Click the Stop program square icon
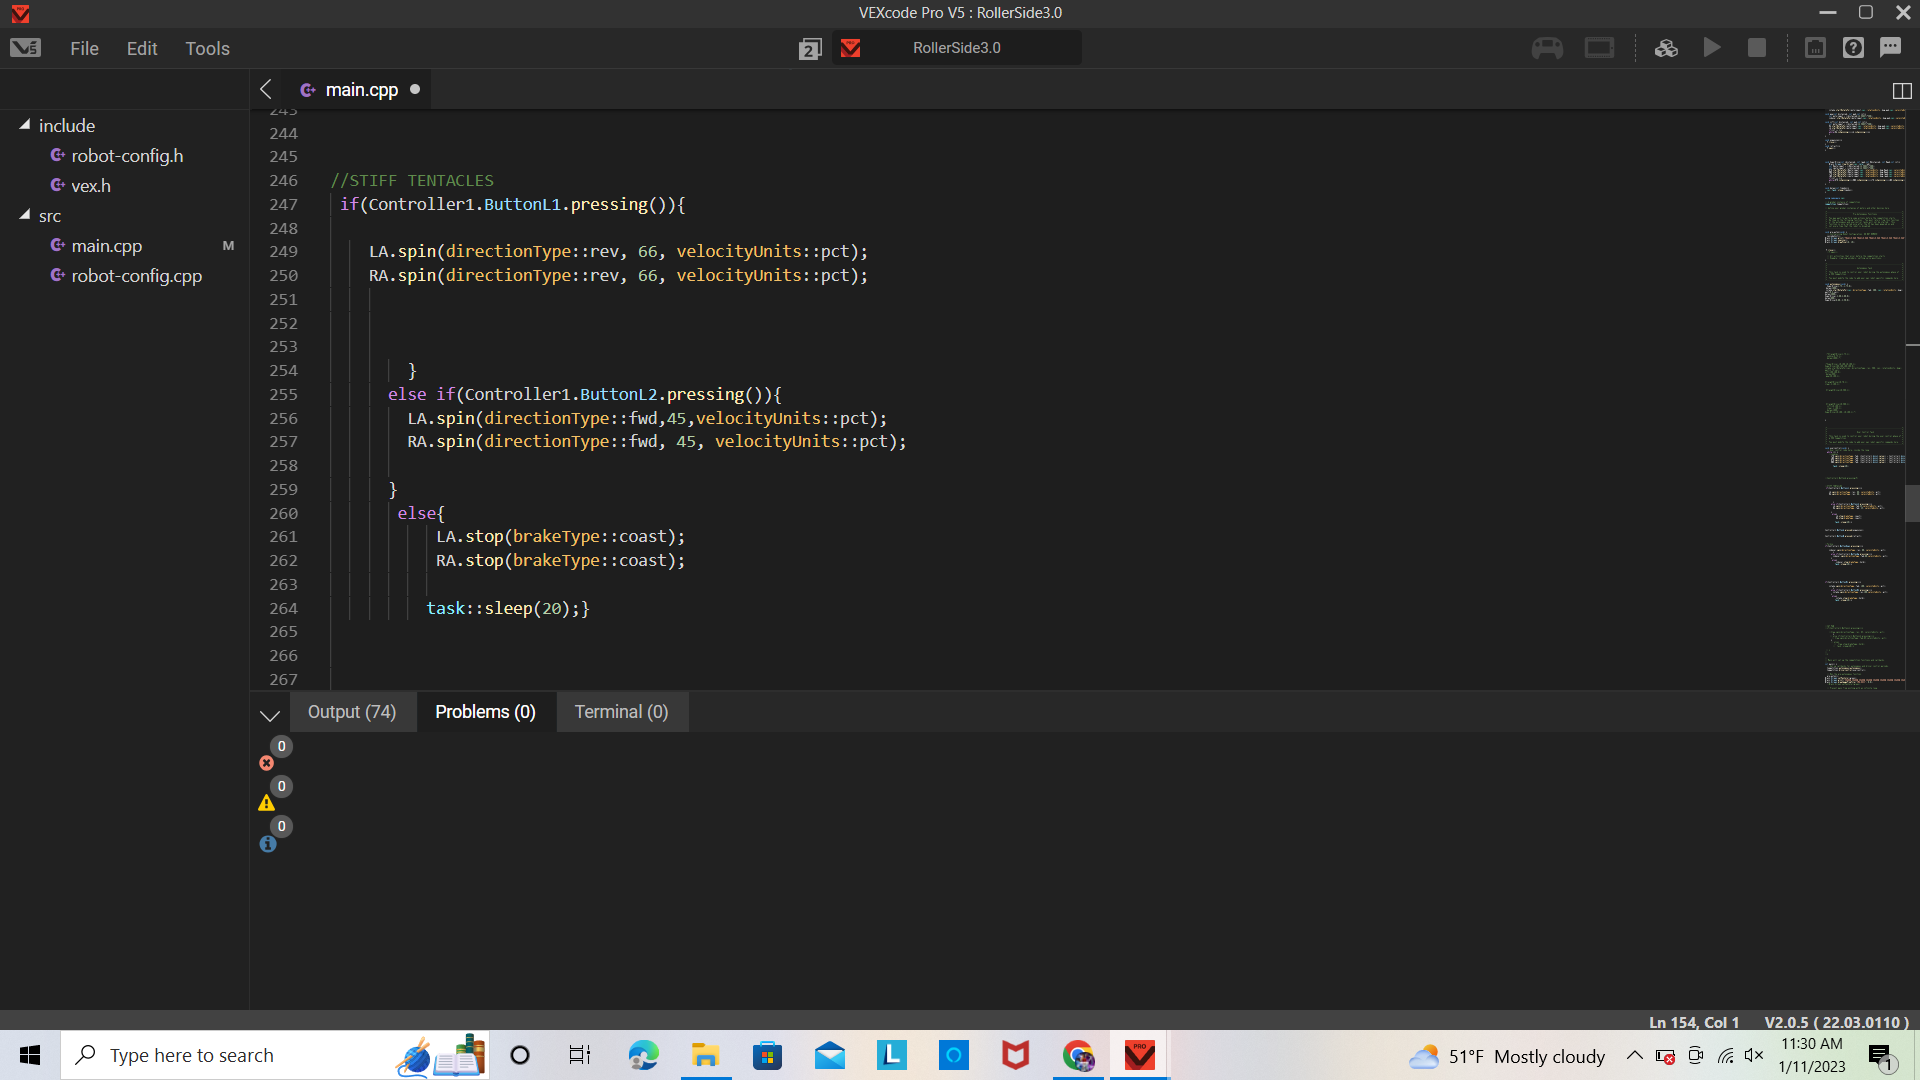Viewport: 1920px width, 1080px height. point(1756,48)
